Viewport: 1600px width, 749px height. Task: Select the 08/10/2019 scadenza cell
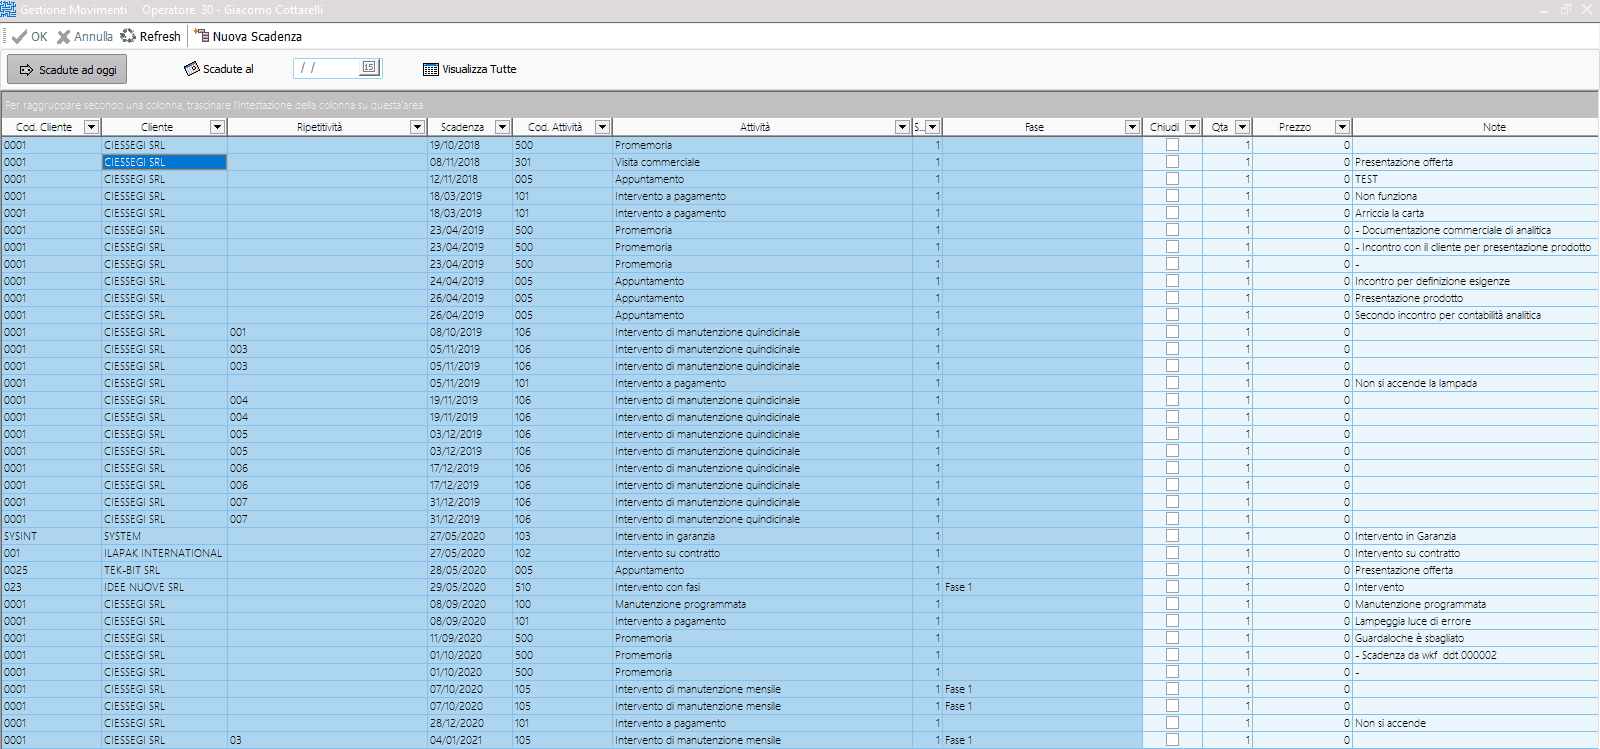coord(470,332)
